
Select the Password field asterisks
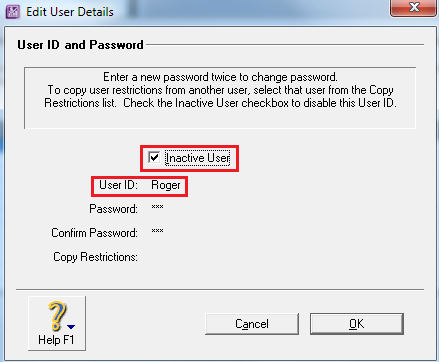pyautogui.click(x=157, y=207)
